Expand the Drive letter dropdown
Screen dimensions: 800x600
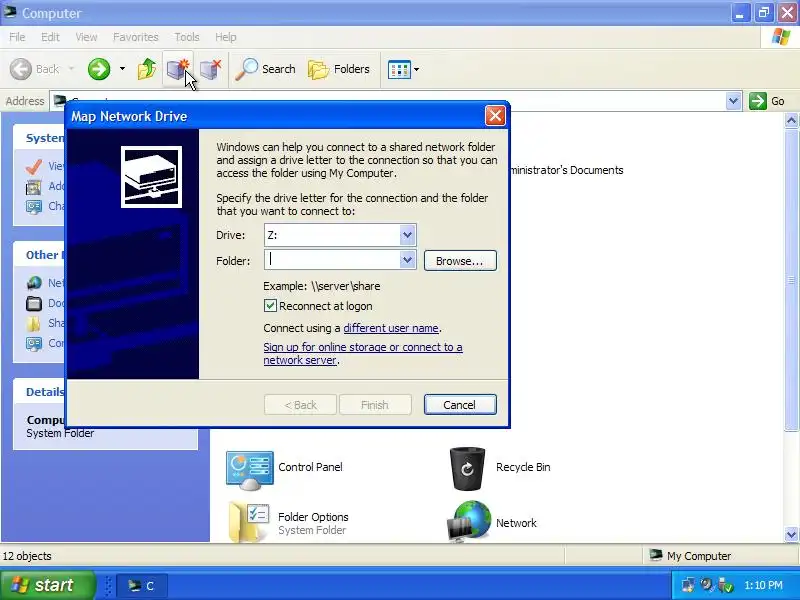coord(407,235)
